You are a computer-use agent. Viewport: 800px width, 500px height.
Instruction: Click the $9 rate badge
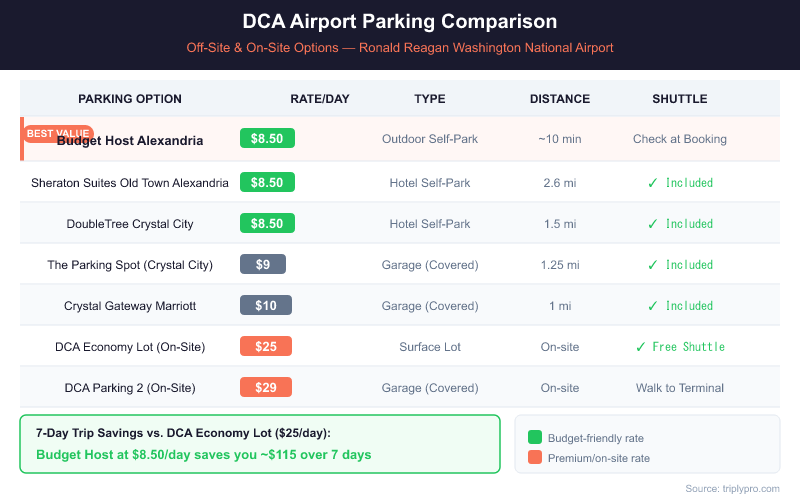263,265
